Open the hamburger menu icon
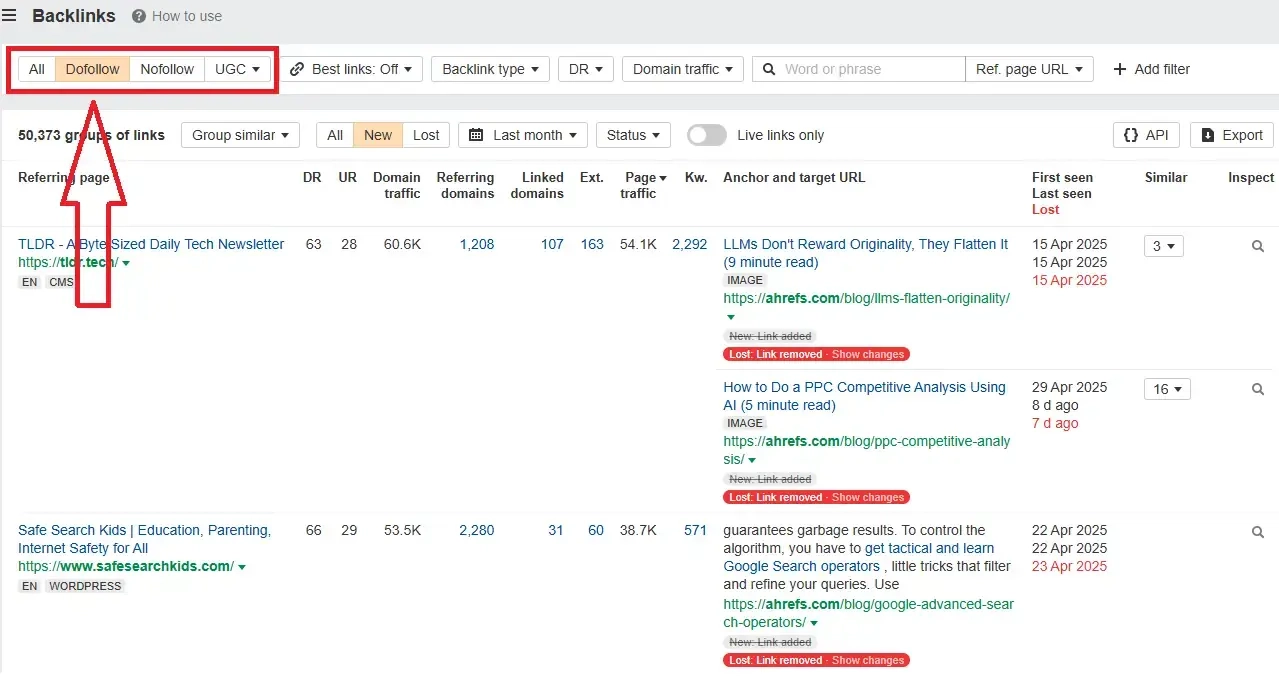Viewport: 1279px width, 677px height. (9, 15)
